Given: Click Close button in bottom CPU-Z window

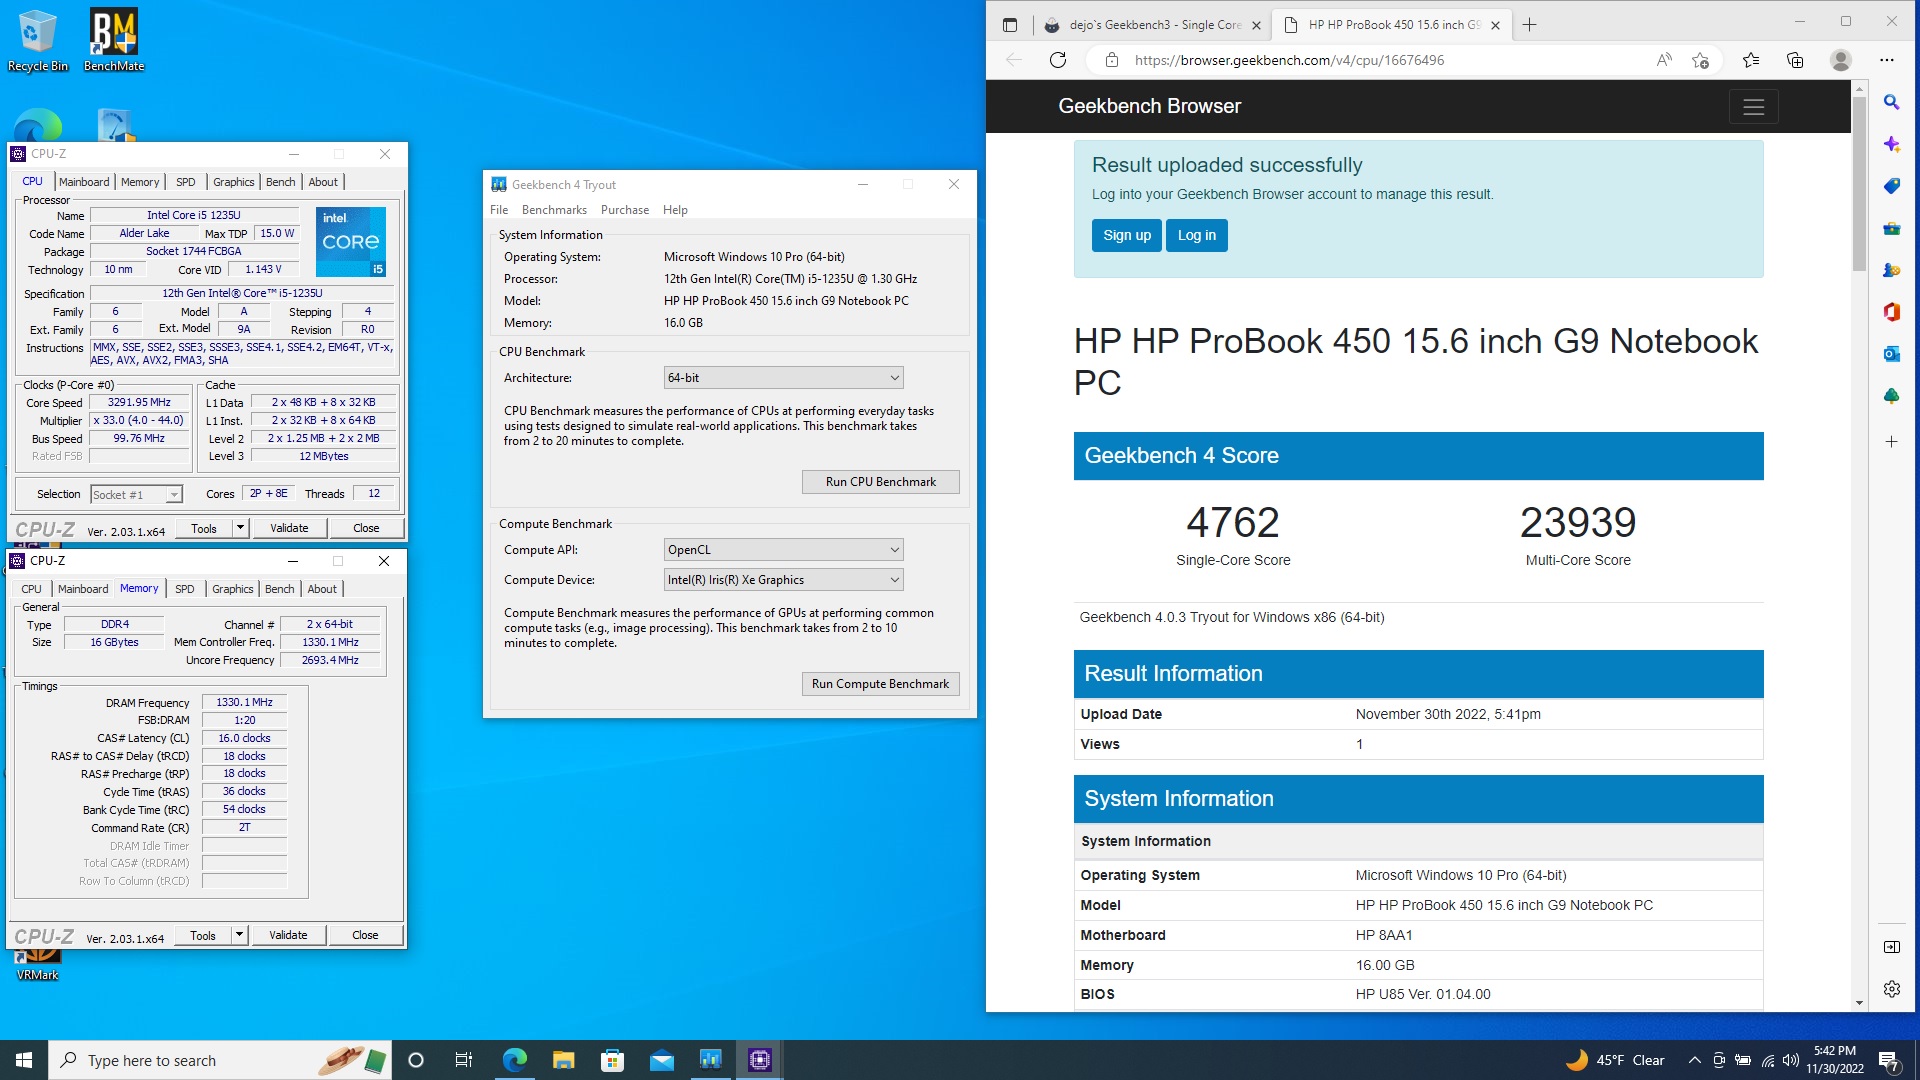Looking at the screenshot, I should click(x=365, y=935).
